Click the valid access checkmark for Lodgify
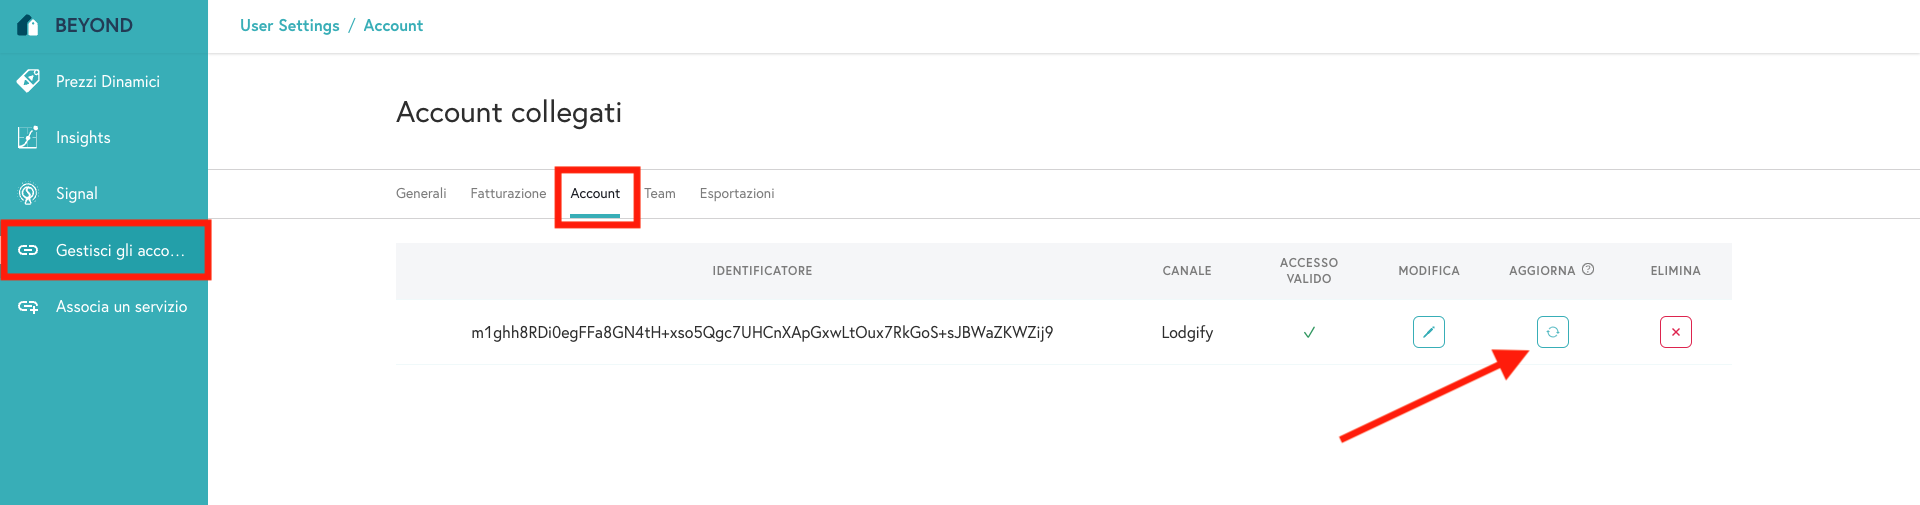Screen dimensions: 1920x505 pos(1309,332)
